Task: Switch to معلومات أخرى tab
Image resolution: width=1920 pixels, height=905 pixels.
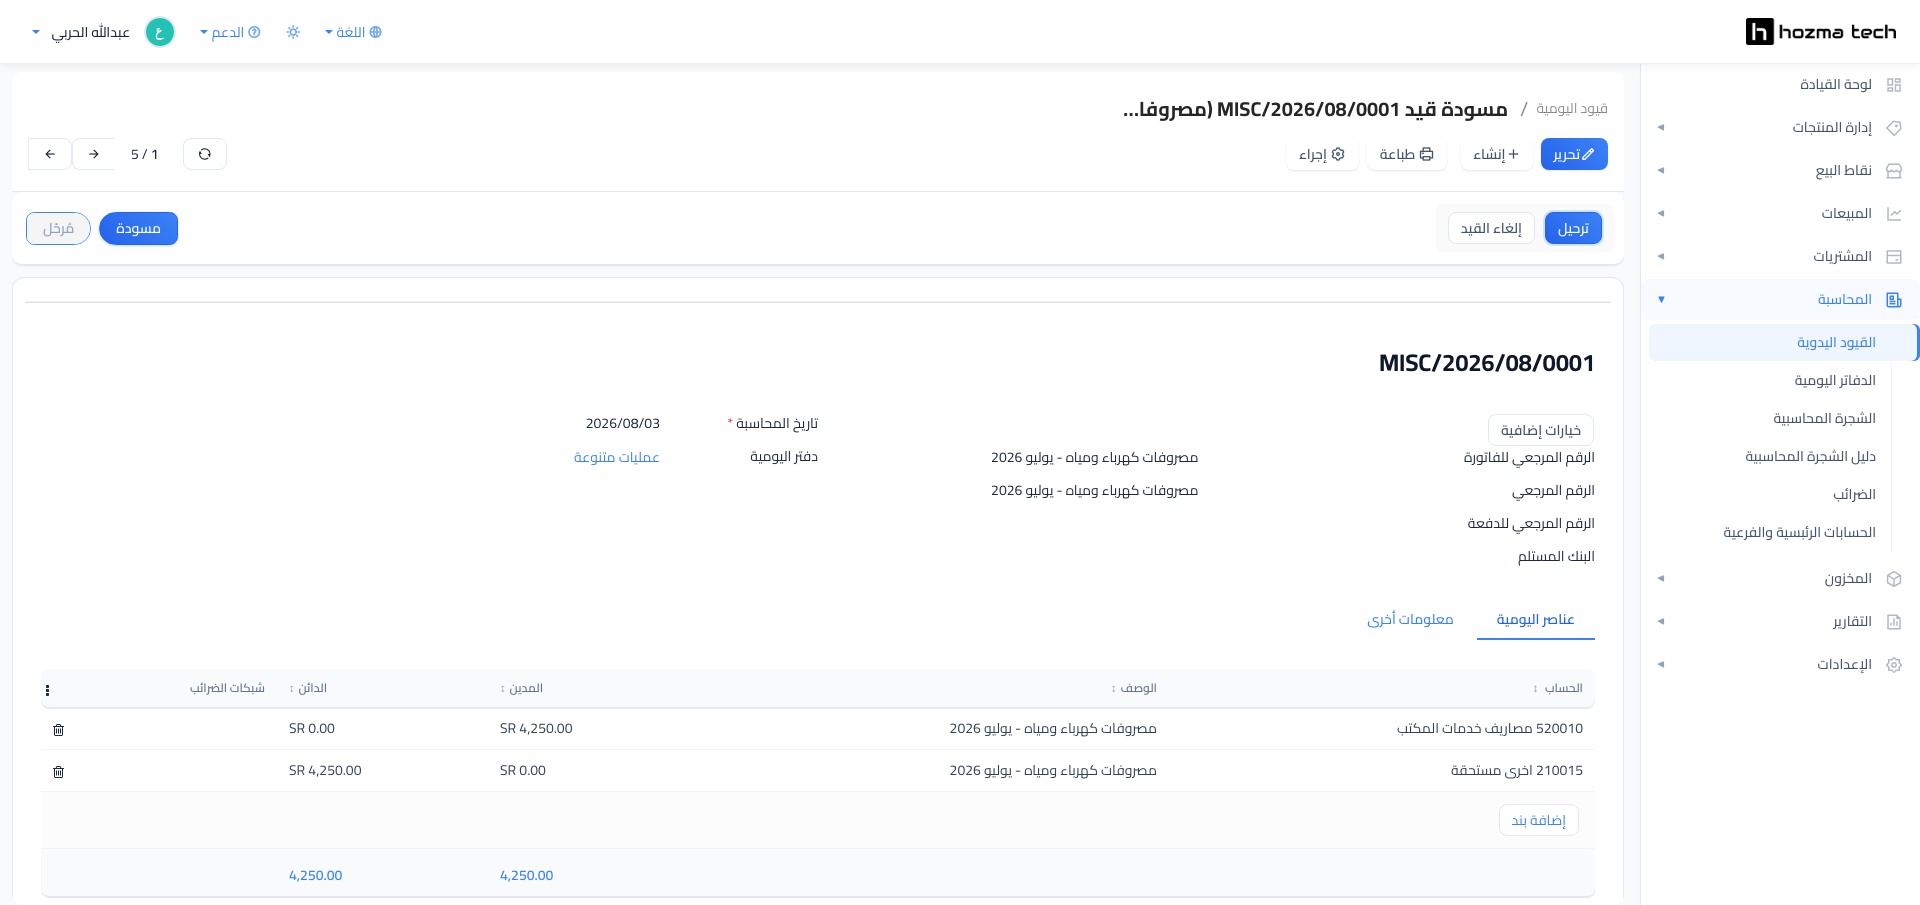Action: point(1410,620)
